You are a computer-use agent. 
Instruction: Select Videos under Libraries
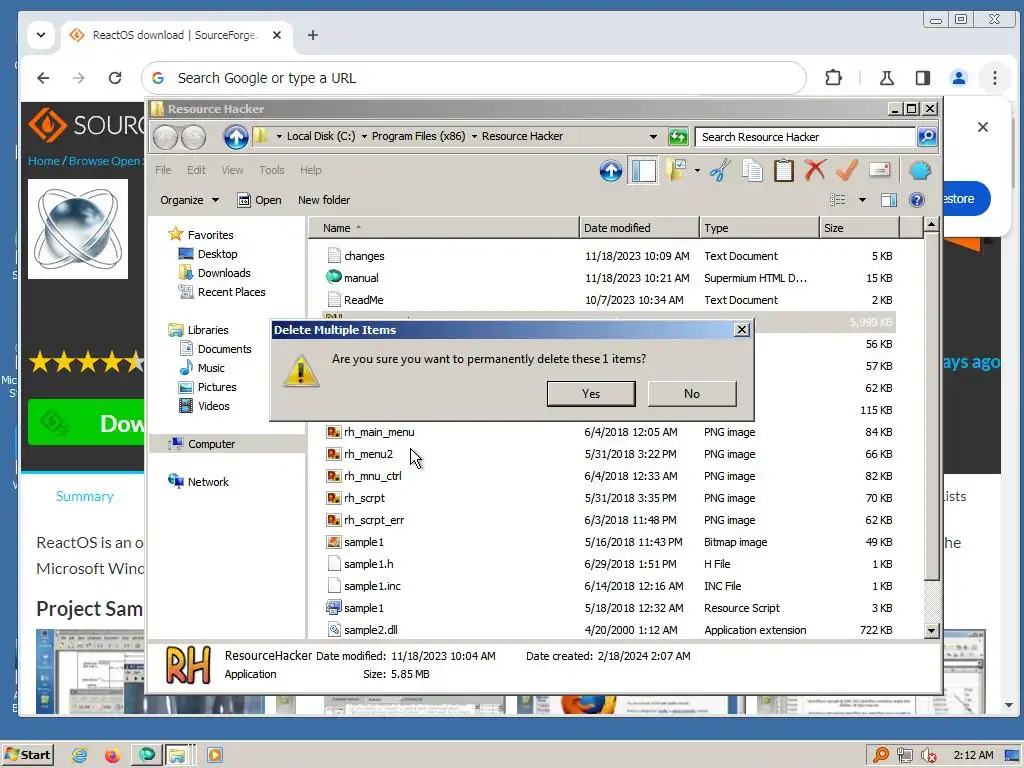pos(214,406)
